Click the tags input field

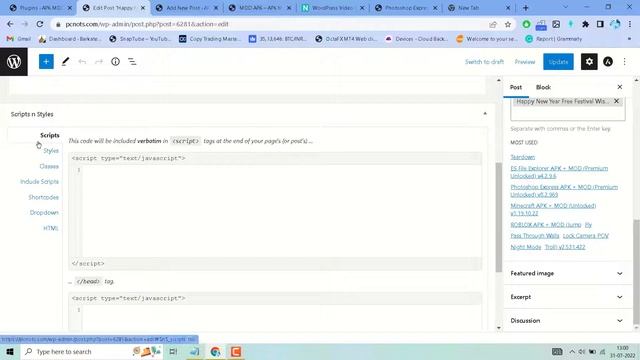(567, 113)
